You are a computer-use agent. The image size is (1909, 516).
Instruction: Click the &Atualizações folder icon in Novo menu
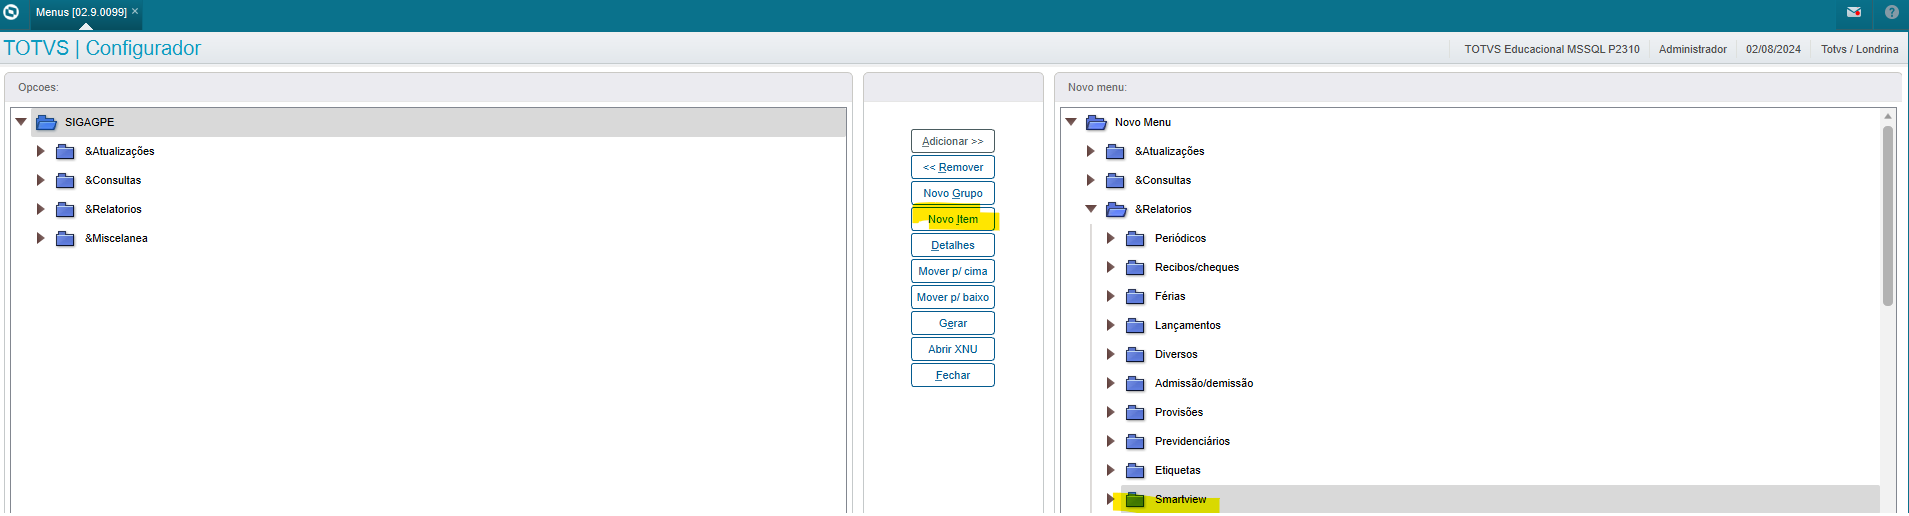point(1116,151)
